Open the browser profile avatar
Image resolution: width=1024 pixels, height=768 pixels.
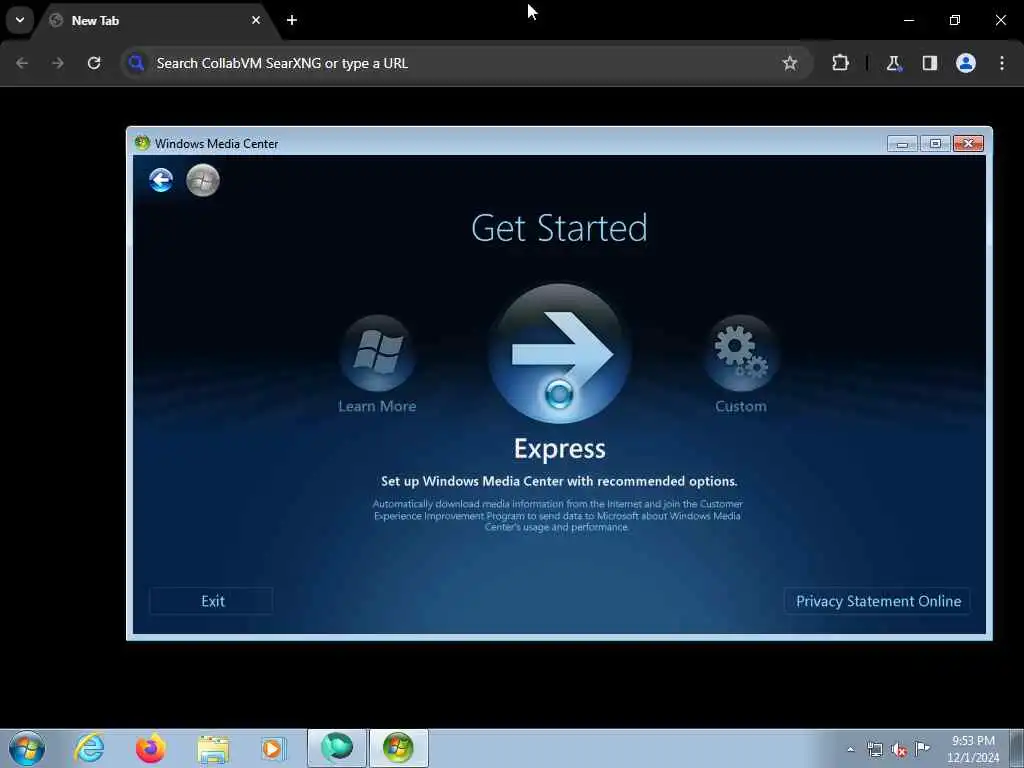point(966,63)
